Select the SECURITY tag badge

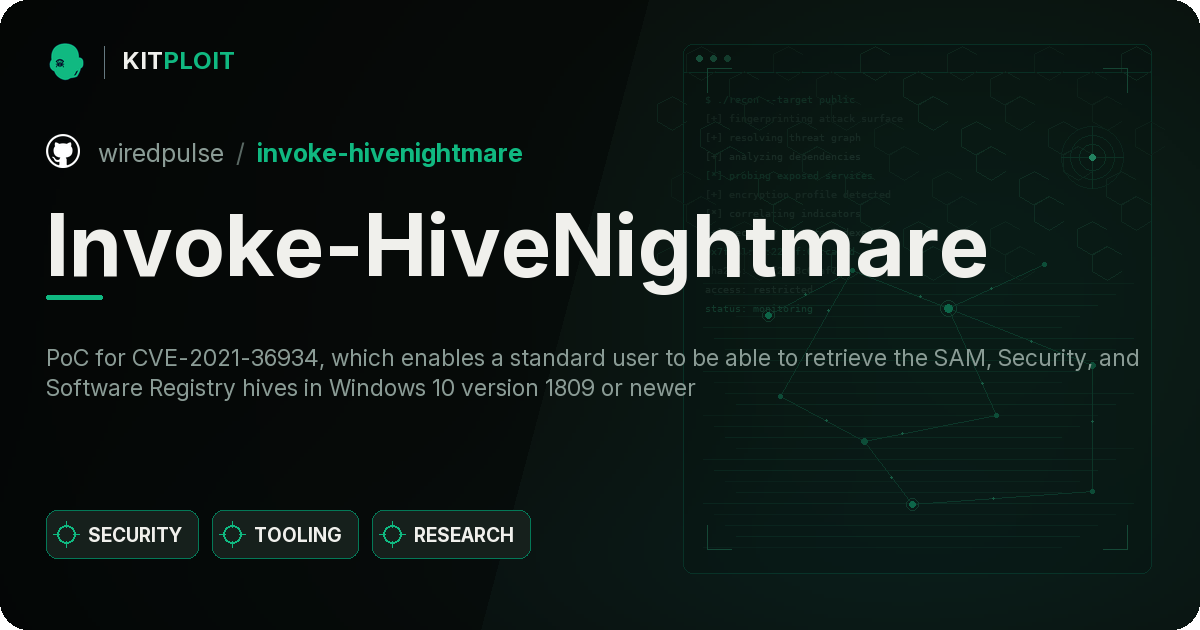[122, 535]
